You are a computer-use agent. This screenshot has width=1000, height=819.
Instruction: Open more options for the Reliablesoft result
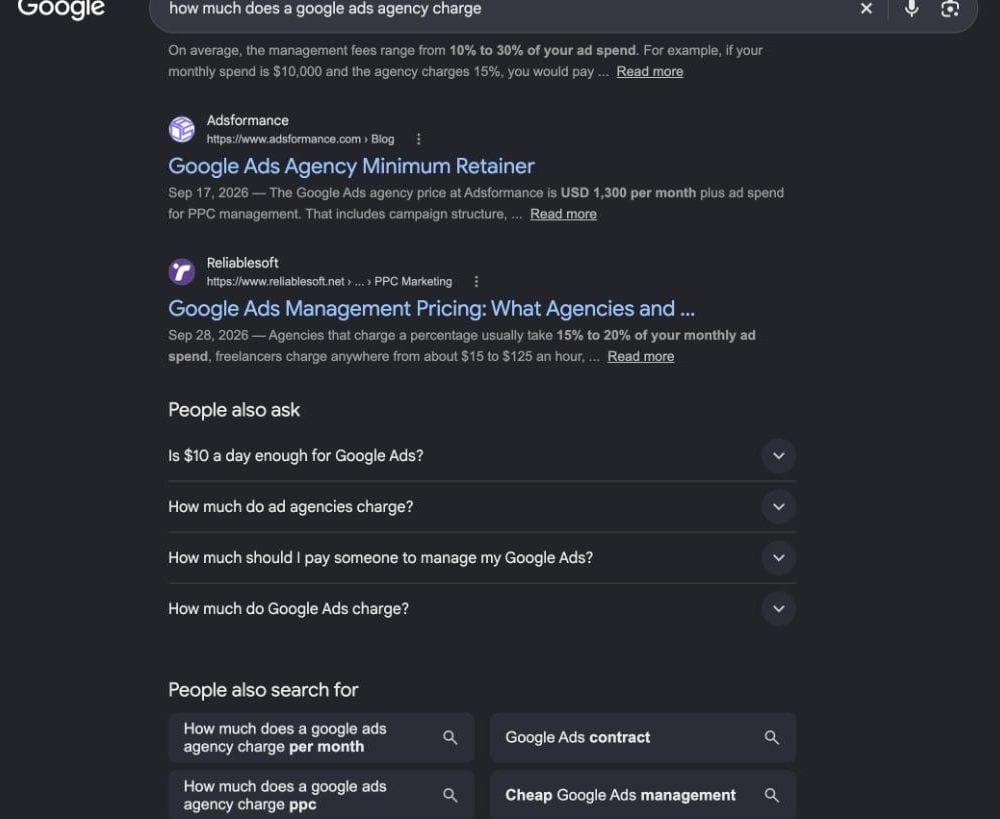click(x=476, y=281)
